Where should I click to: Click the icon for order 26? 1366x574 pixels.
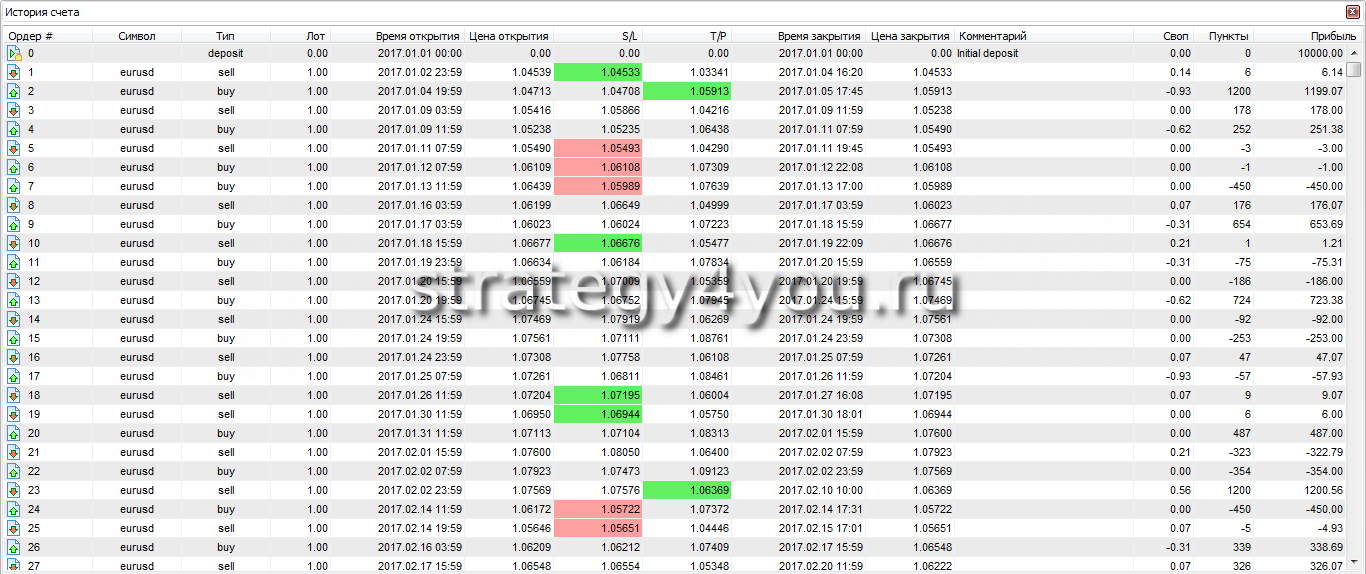coord(14,547)
